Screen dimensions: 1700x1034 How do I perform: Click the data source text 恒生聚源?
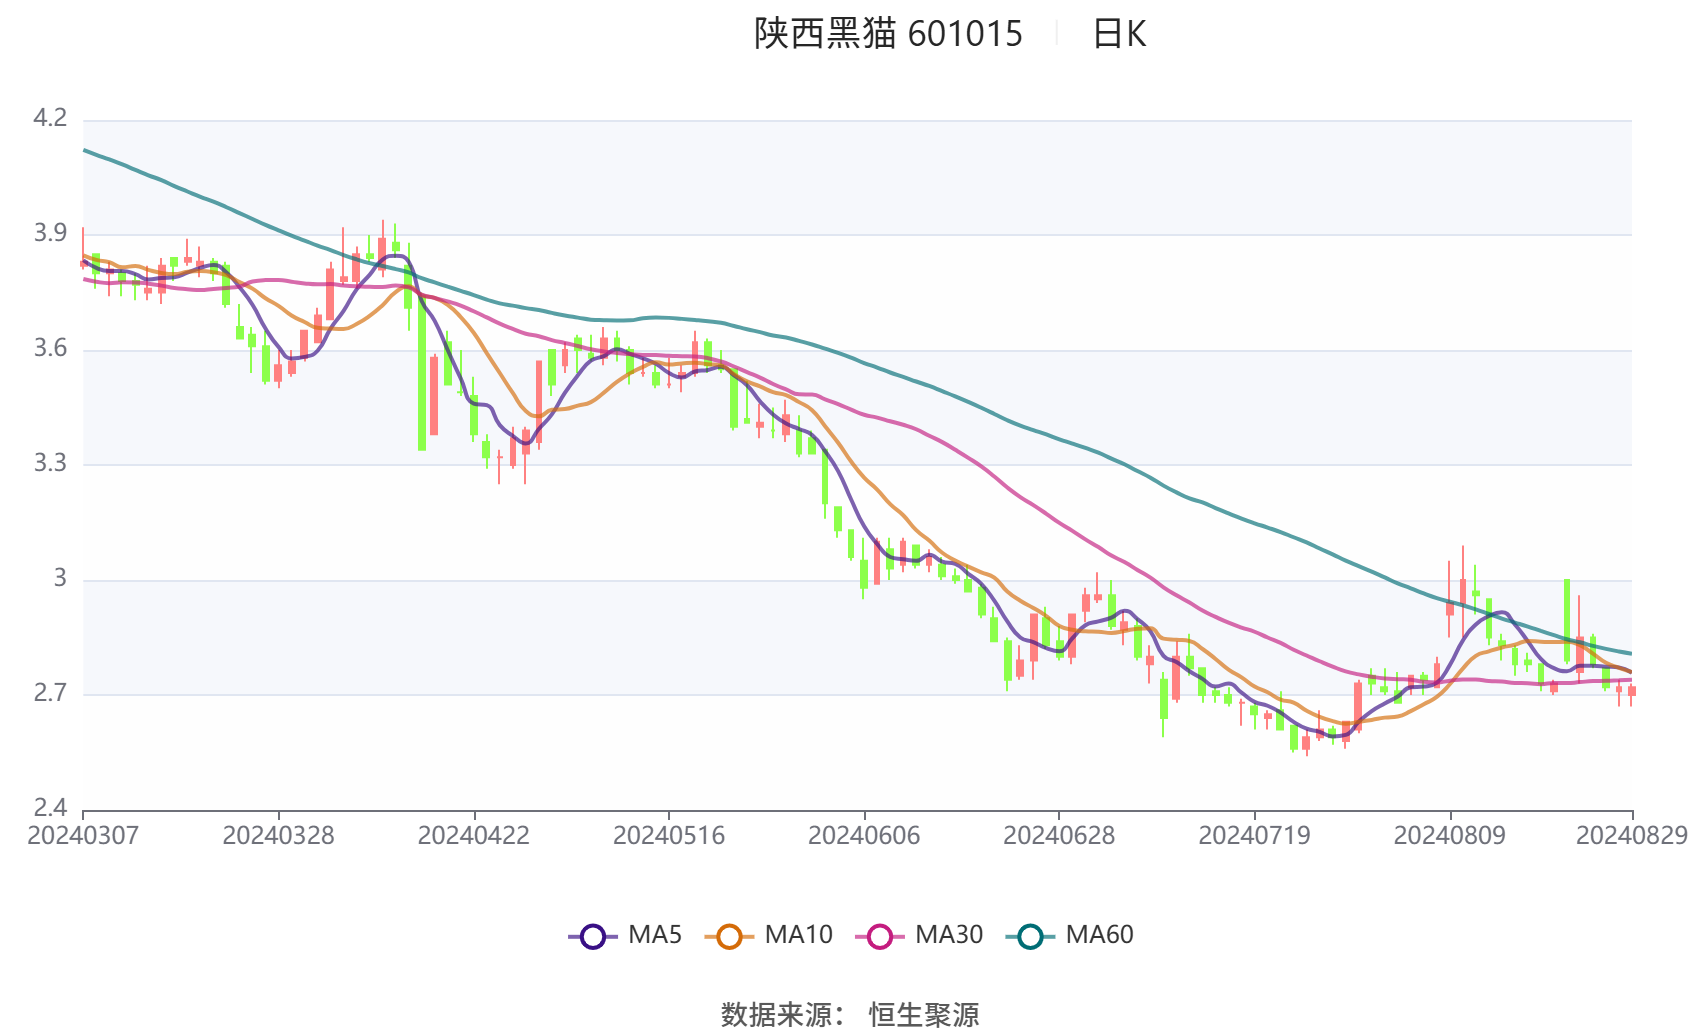click(x=924, y=1015)
